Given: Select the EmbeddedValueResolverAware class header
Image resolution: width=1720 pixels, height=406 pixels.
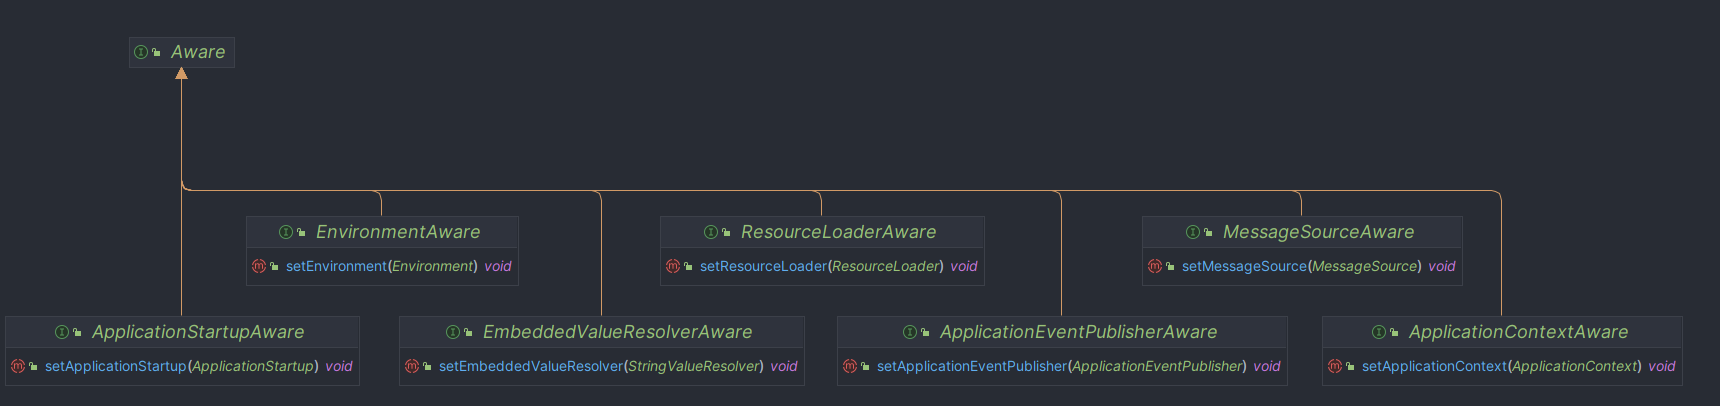Looking at the screenshot, I should [x=602, y=332].
